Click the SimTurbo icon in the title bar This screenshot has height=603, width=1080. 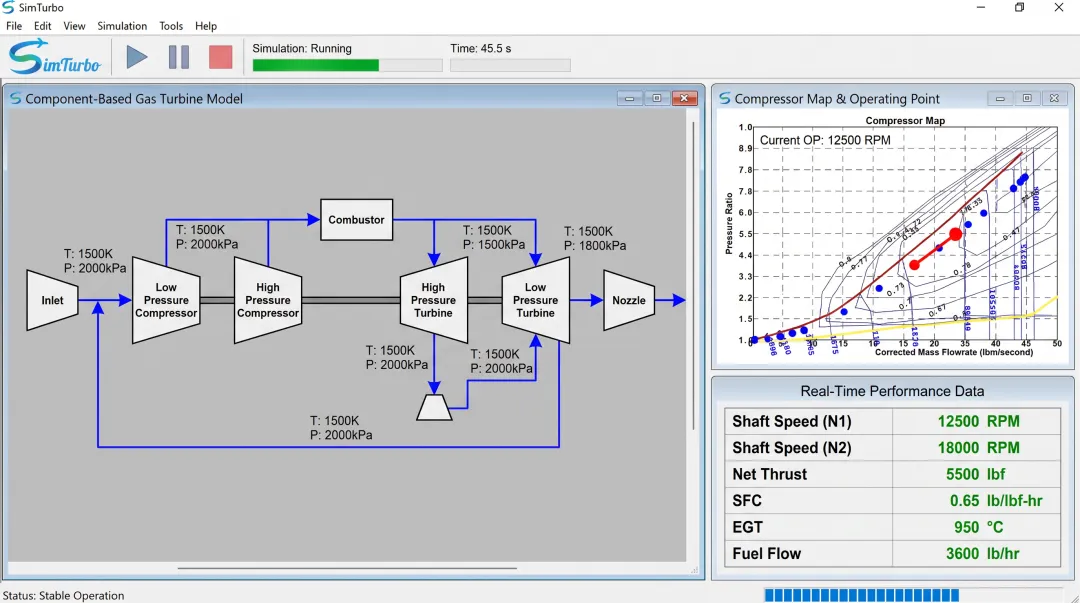click(8, 8)
